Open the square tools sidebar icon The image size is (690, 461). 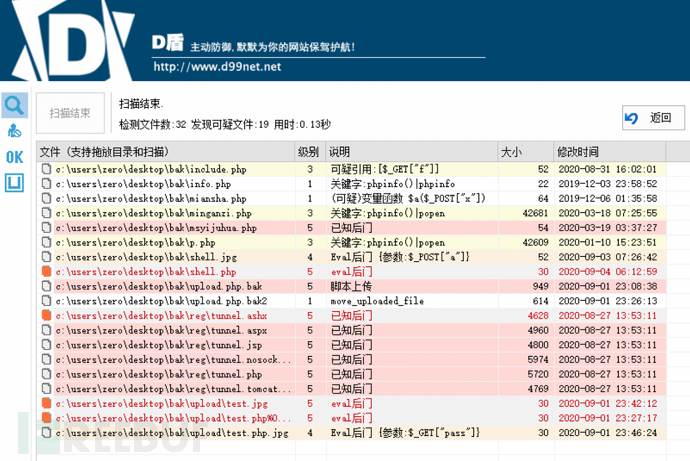click(x=14, y=183)
